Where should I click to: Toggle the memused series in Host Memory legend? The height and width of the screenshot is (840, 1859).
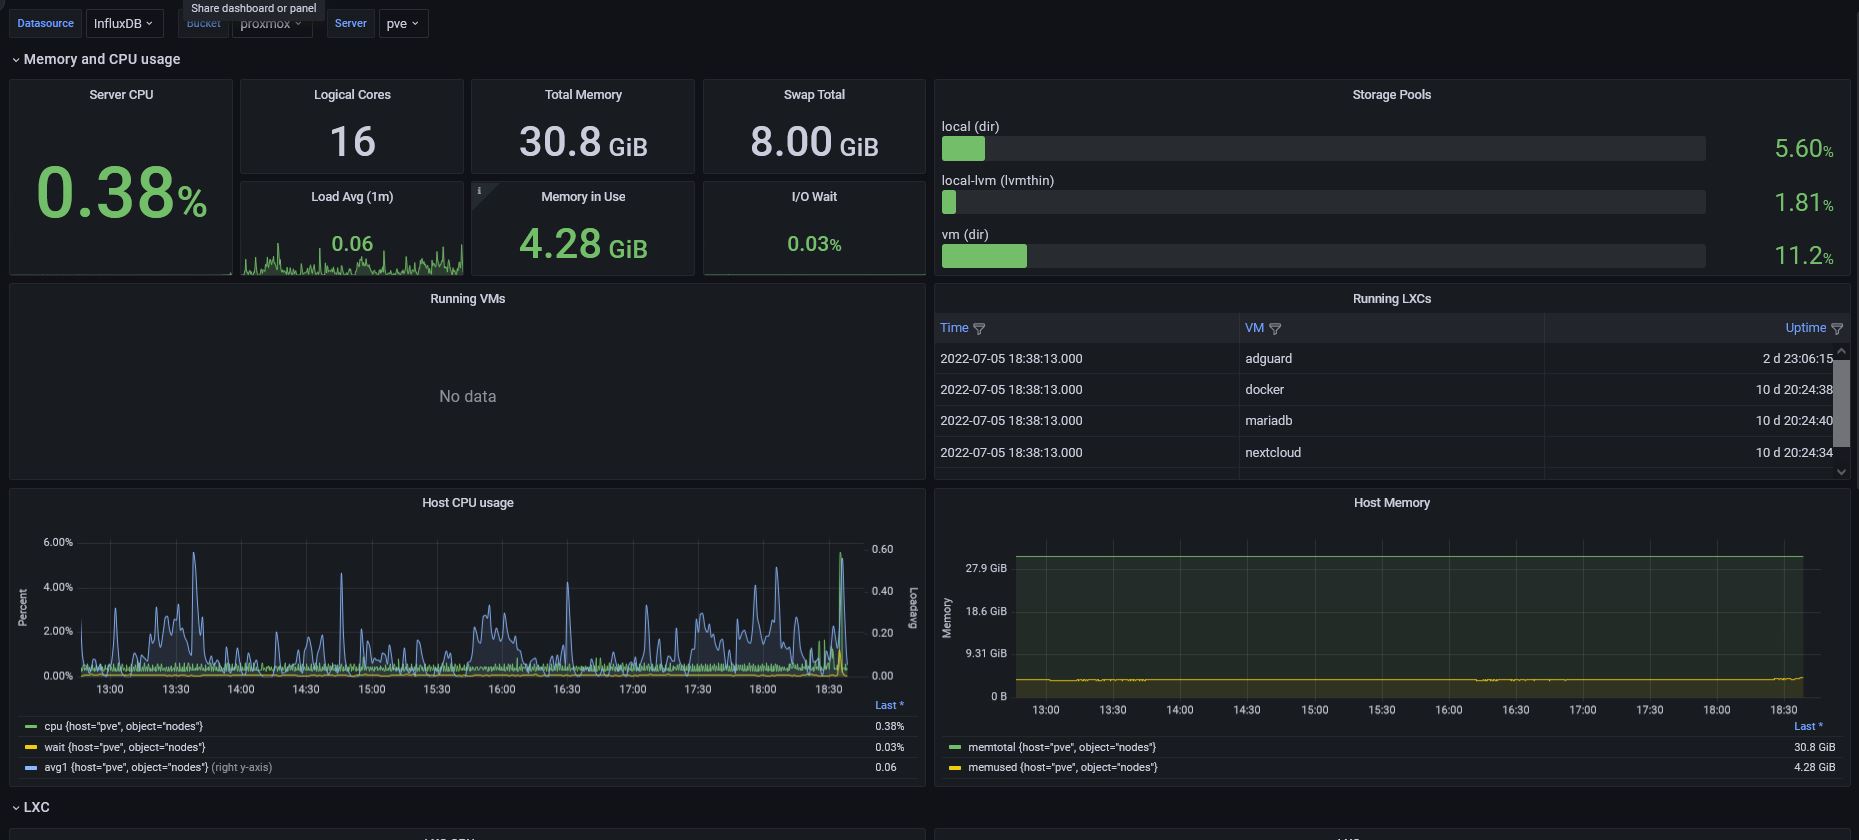pos(1062,768)
